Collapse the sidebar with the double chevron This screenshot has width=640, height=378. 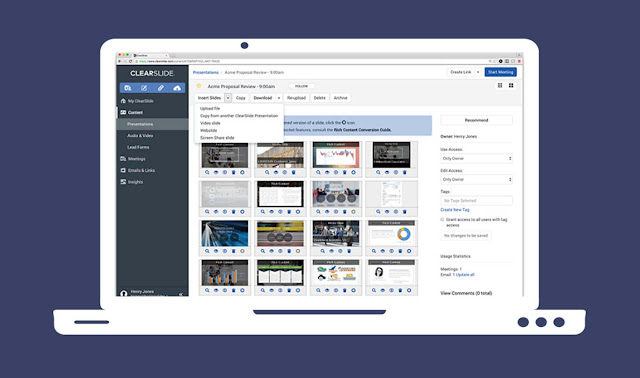pyautogui.click(x=181, y=294)
